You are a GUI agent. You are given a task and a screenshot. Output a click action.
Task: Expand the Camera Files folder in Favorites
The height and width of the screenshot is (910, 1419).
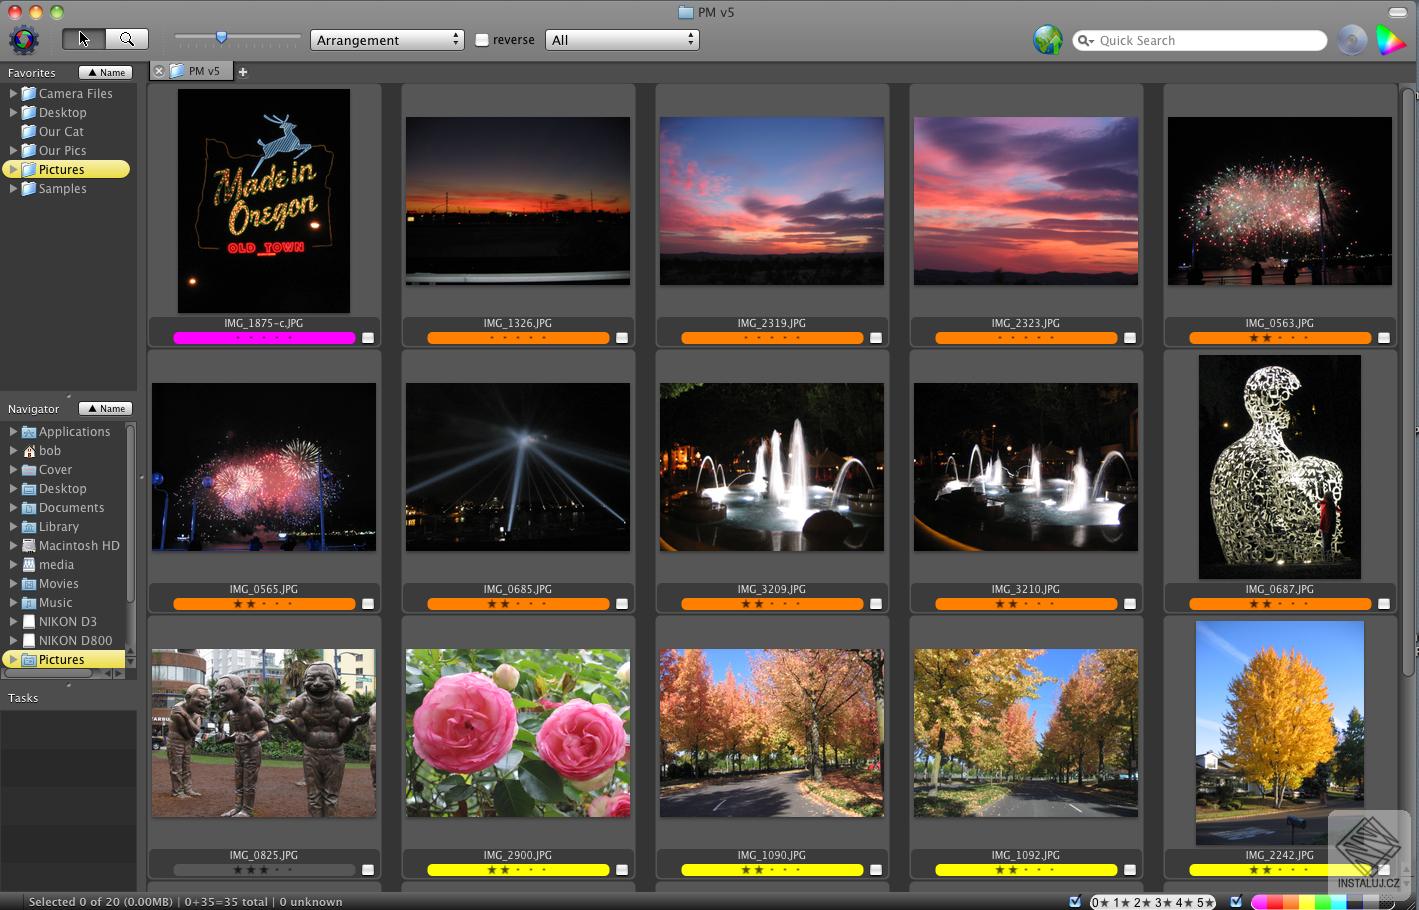tap(13, 94)
